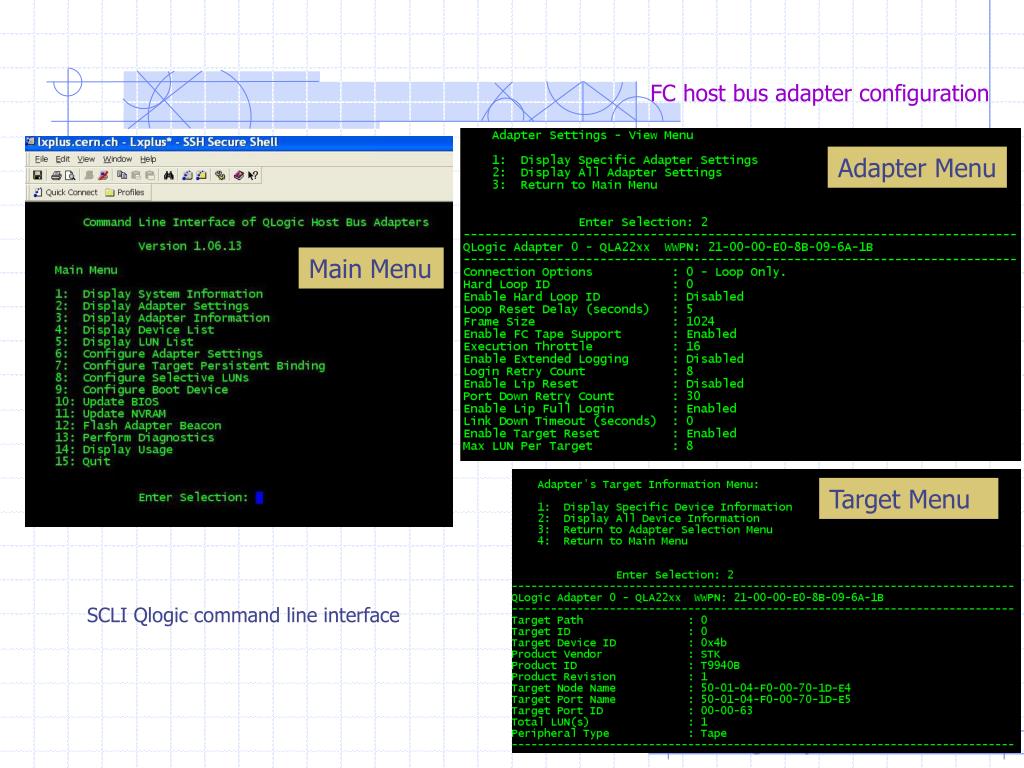Screen dimensions: 1024x768
Task: Click the 'Connection Options' setting row
Action: [x=624, y=272]
